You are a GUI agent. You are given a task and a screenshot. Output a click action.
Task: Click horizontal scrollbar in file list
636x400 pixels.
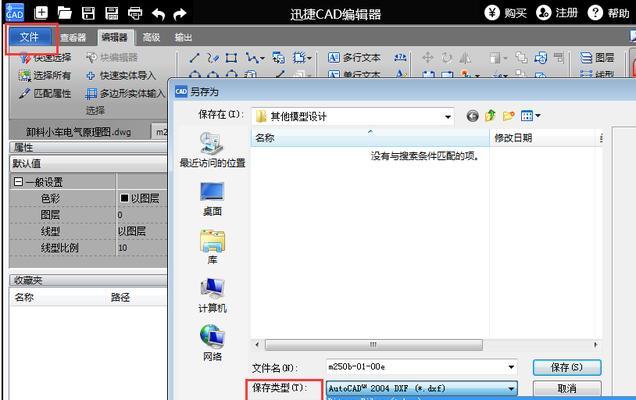(x=374, y=345)
